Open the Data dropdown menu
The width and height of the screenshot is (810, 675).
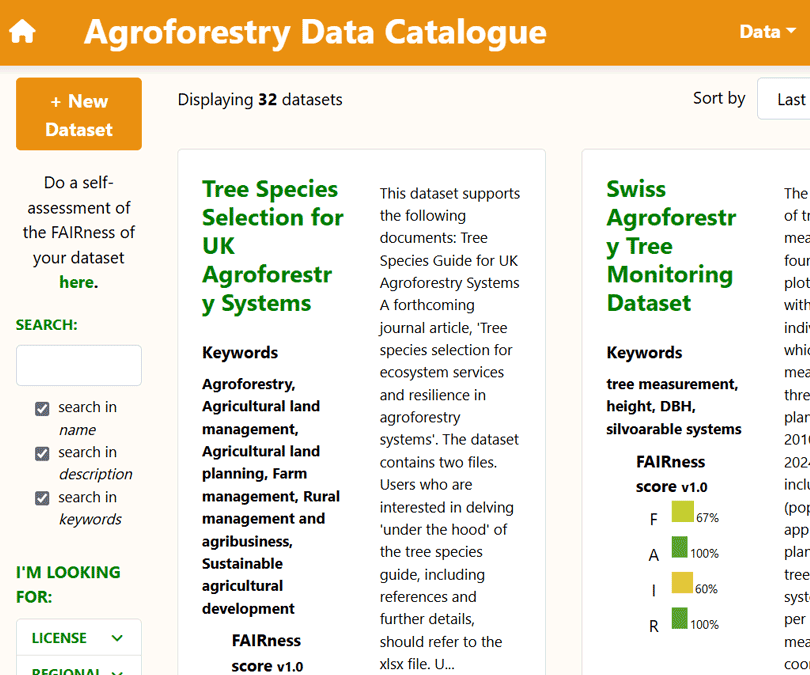pos(767,32)
